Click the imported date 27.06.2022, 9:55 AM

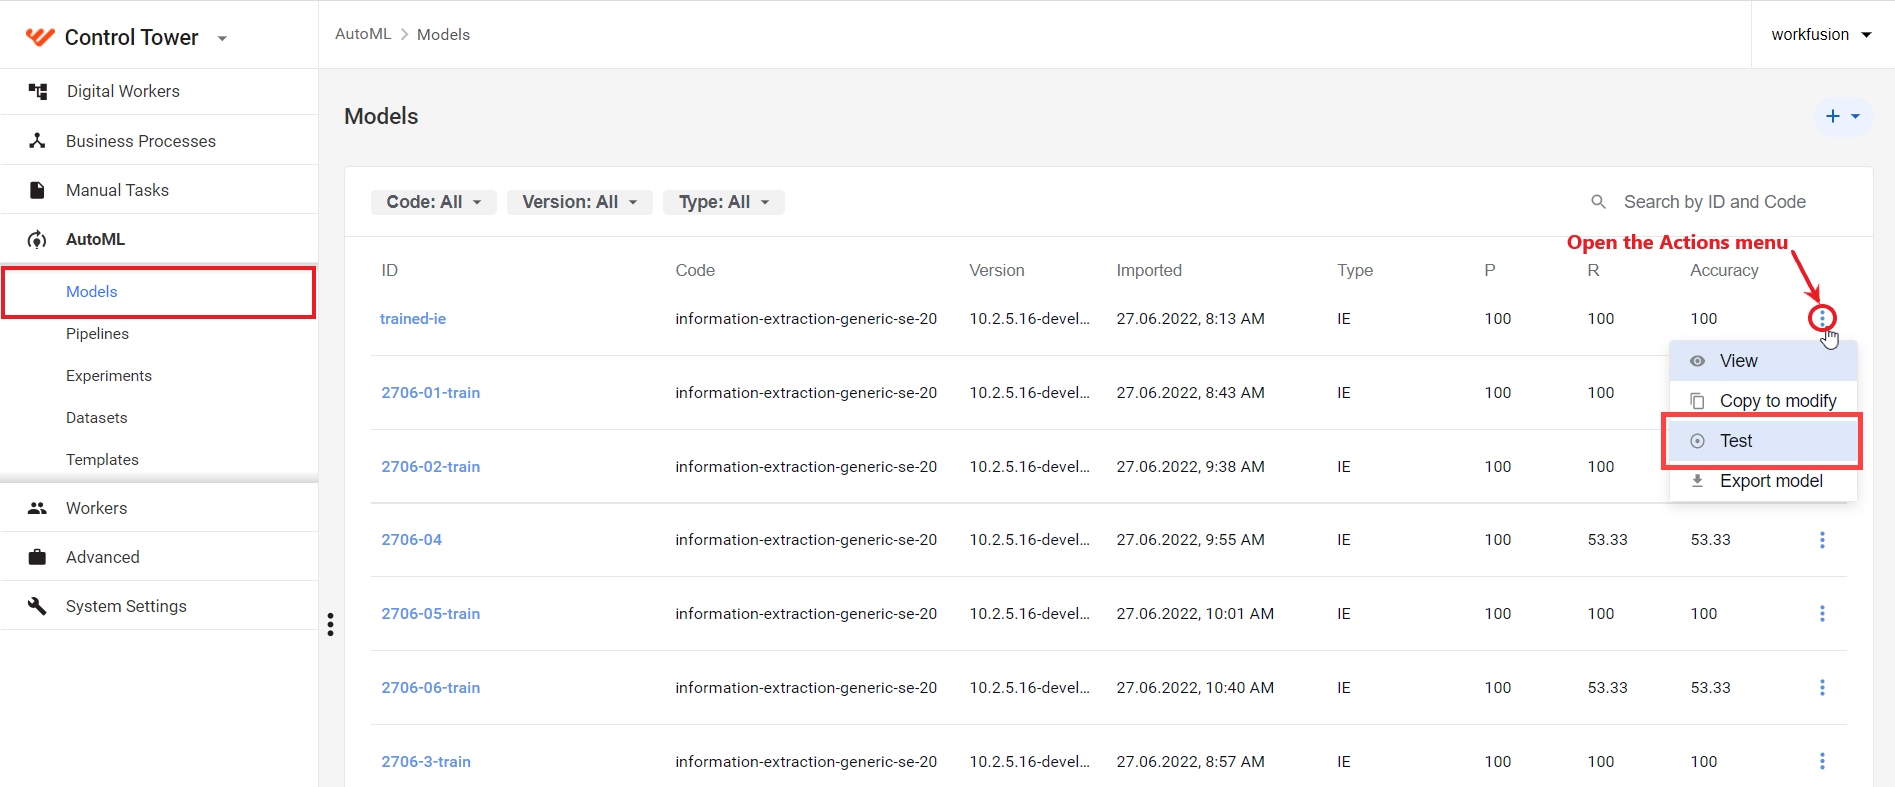click(1190, 540)
